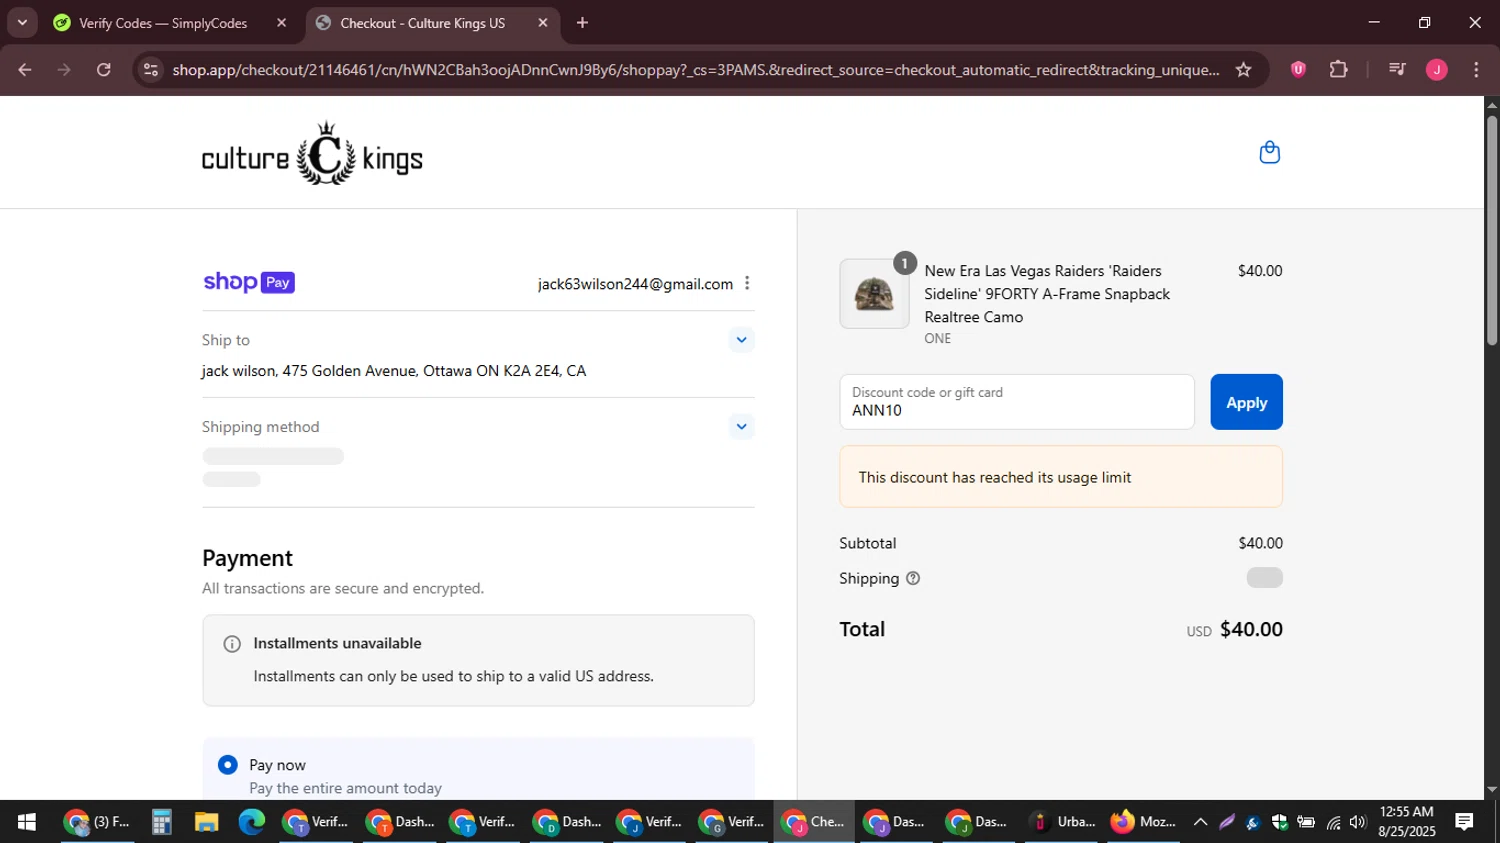1500x843 pixels.
Task: Open the Windows Start menu
Action: pyautogui.click(x=27, y=822)
